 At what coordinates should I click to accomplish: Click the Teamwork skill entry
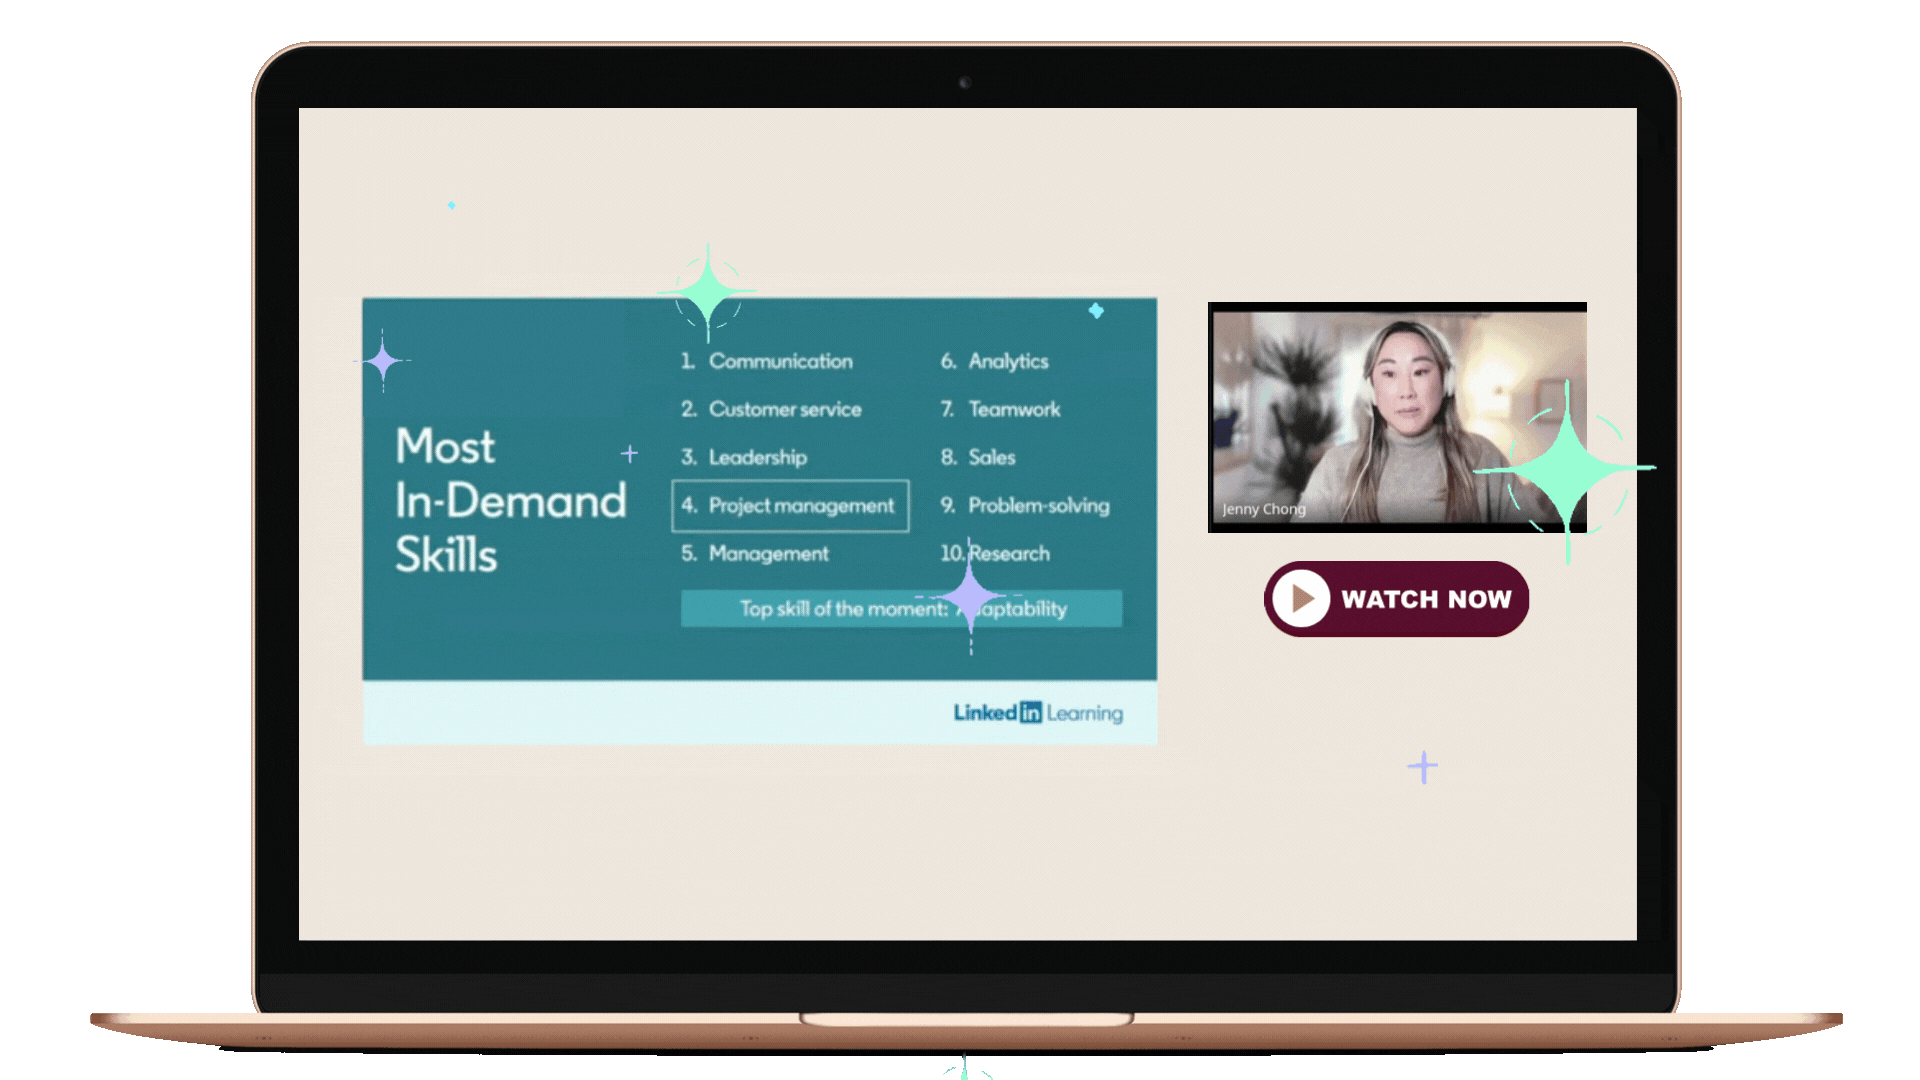click(x=1013, y=409)
